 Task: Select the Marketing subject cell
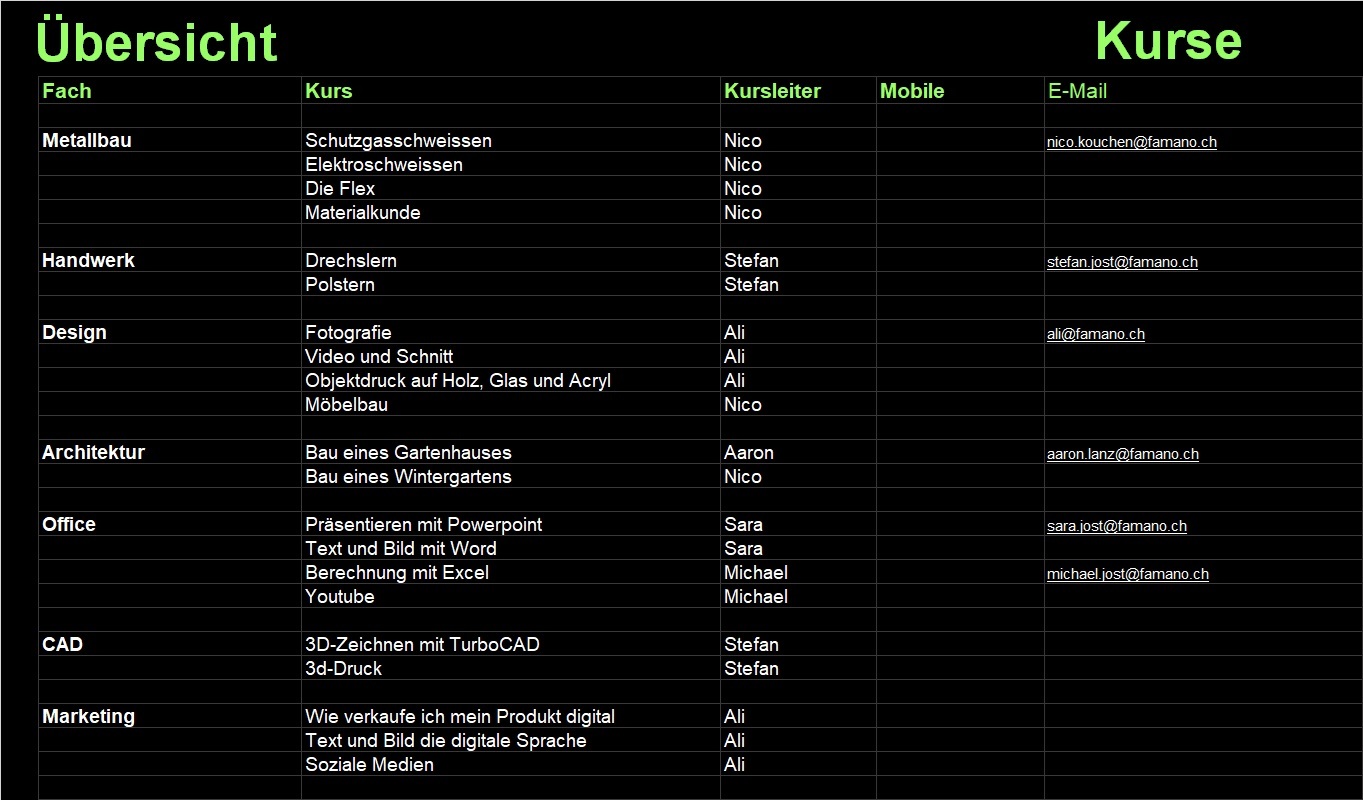[88, 717]
